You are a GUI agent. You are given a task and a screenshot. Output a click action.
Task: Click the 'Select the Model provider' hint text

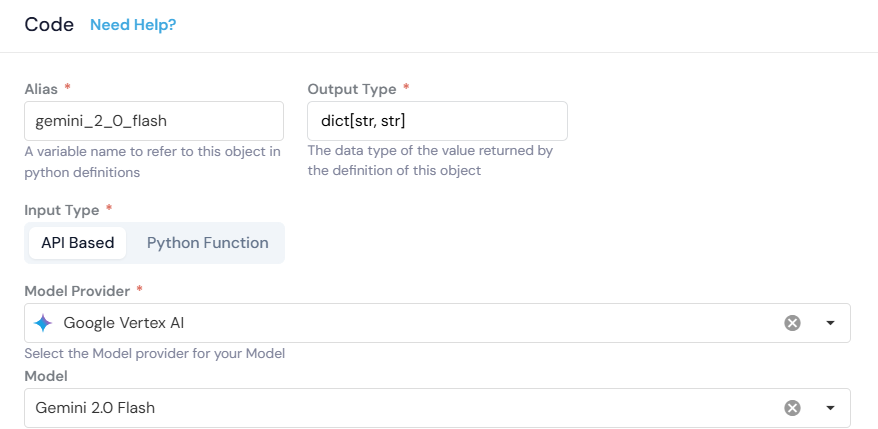pyautogui.click(x=154, y=353)
